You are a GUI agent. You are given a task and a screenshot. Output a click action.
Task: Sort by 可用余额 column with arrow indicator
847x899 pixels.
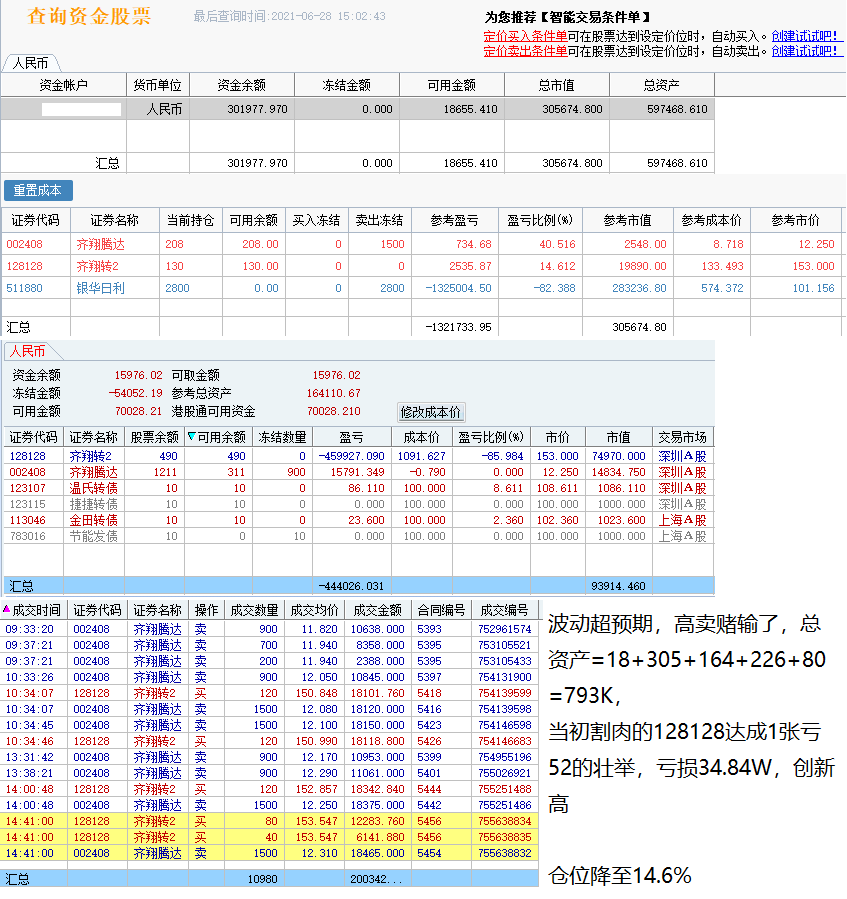point(218,437)
